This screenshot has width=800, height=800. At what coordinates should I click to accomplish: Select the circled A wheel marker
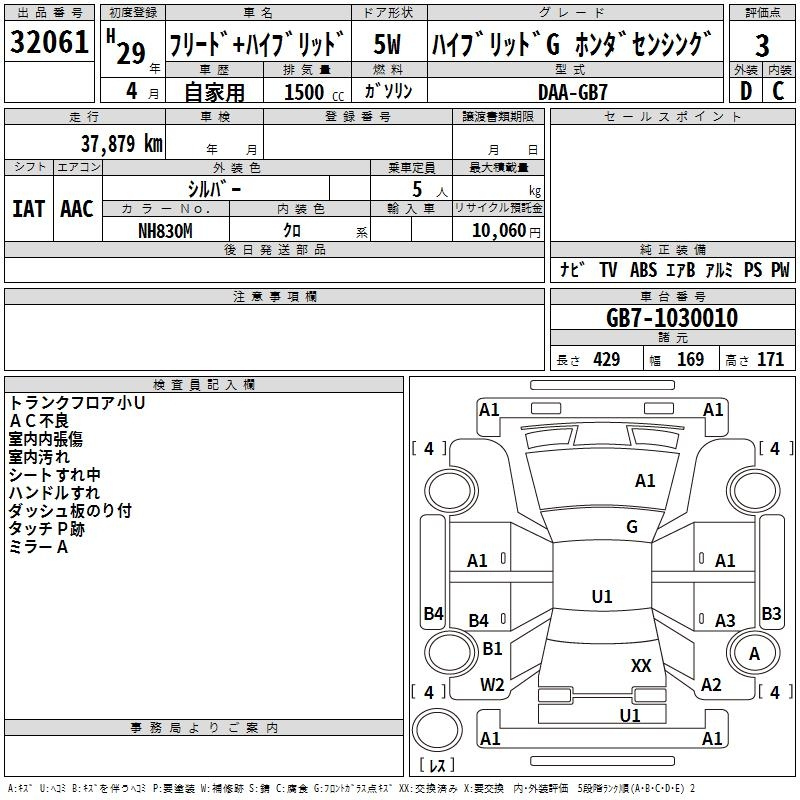pos(755,653)
